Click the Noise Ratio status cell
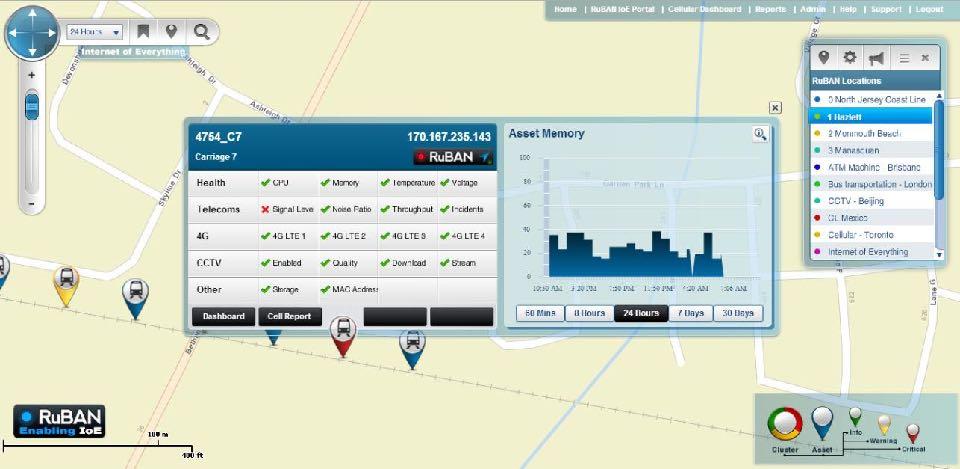Screen dimensions: 960x469 (x=347, y=209)
